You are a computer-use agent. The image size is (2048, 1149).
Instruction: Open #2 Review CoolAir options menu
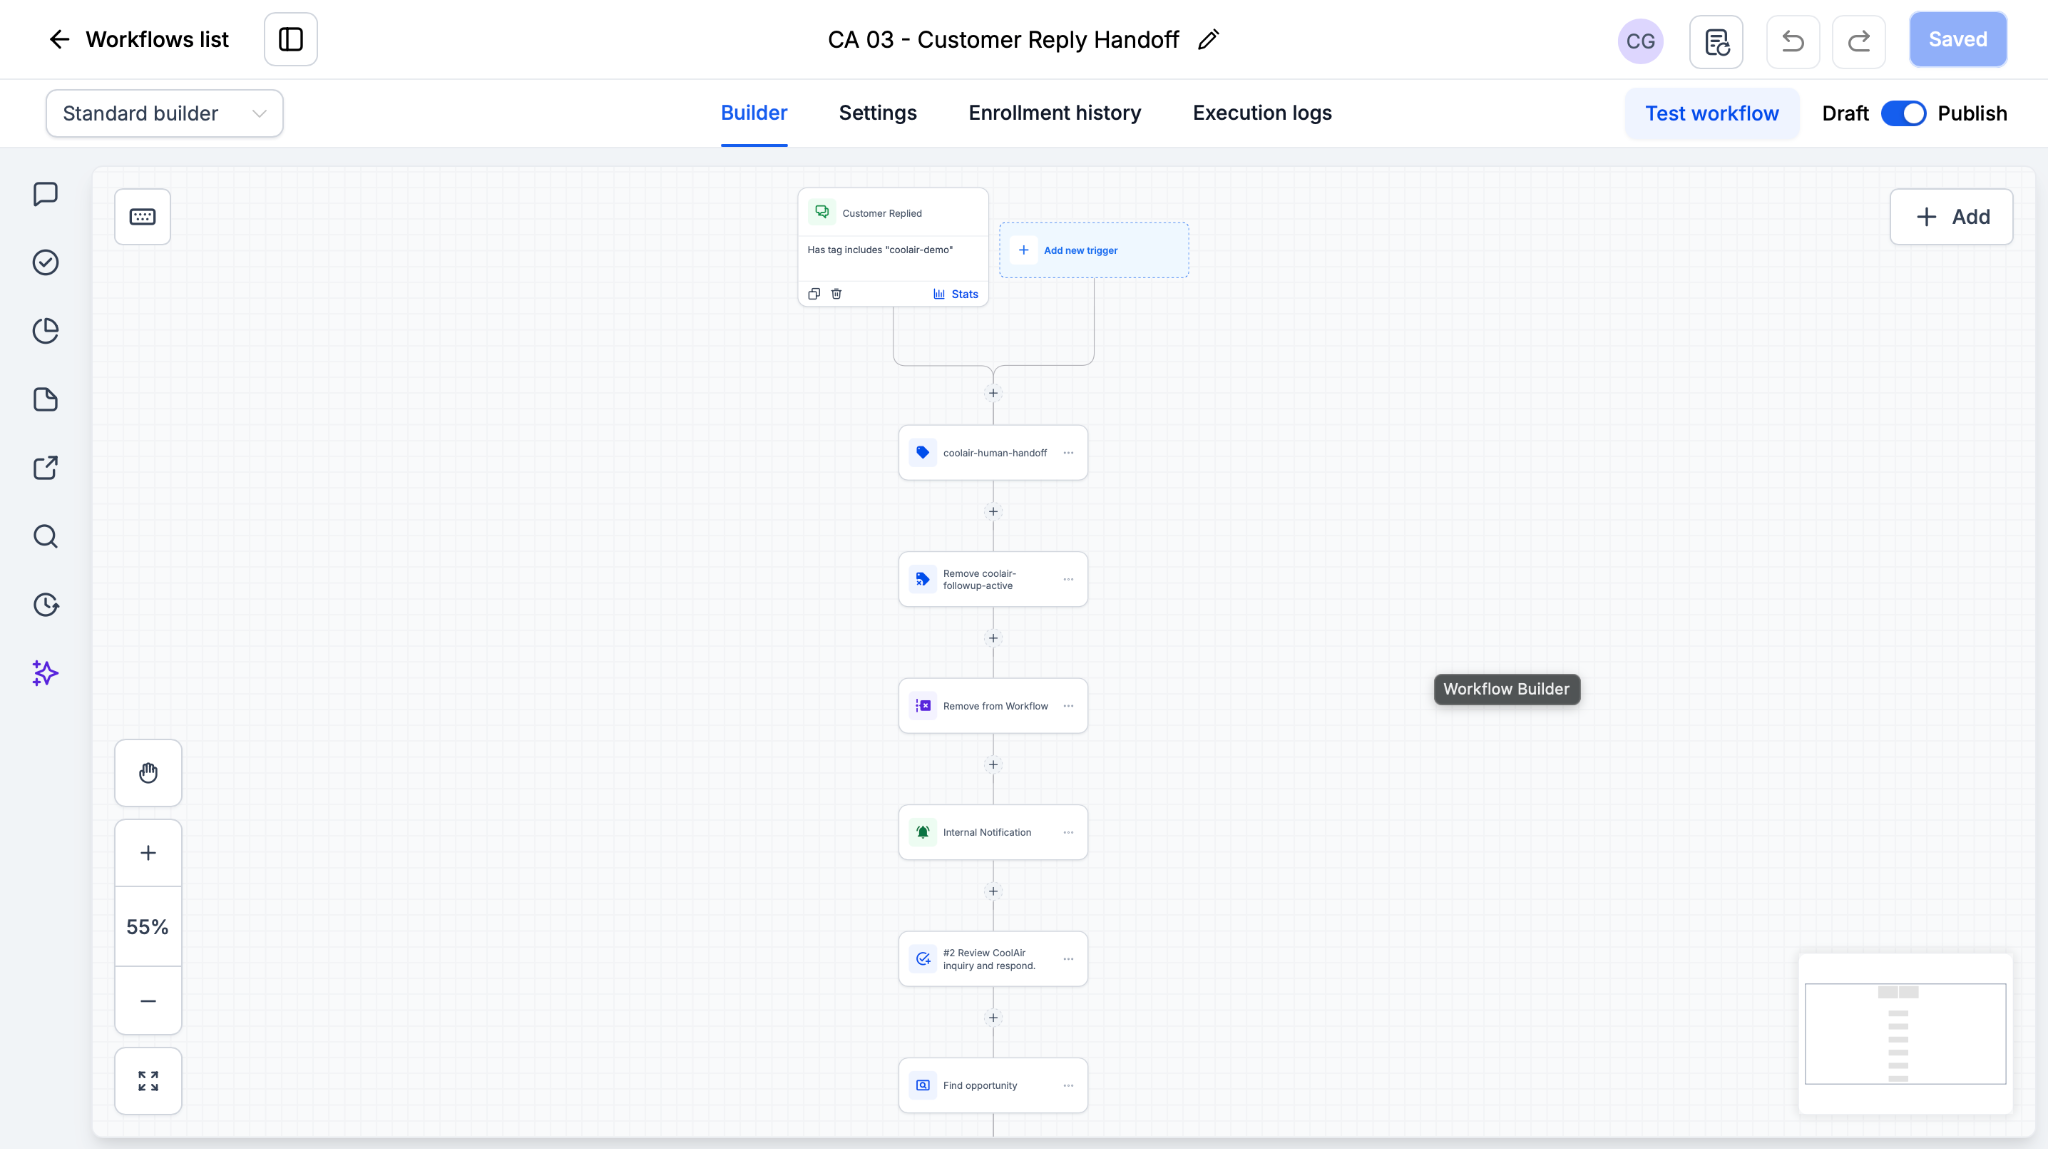1069,959
